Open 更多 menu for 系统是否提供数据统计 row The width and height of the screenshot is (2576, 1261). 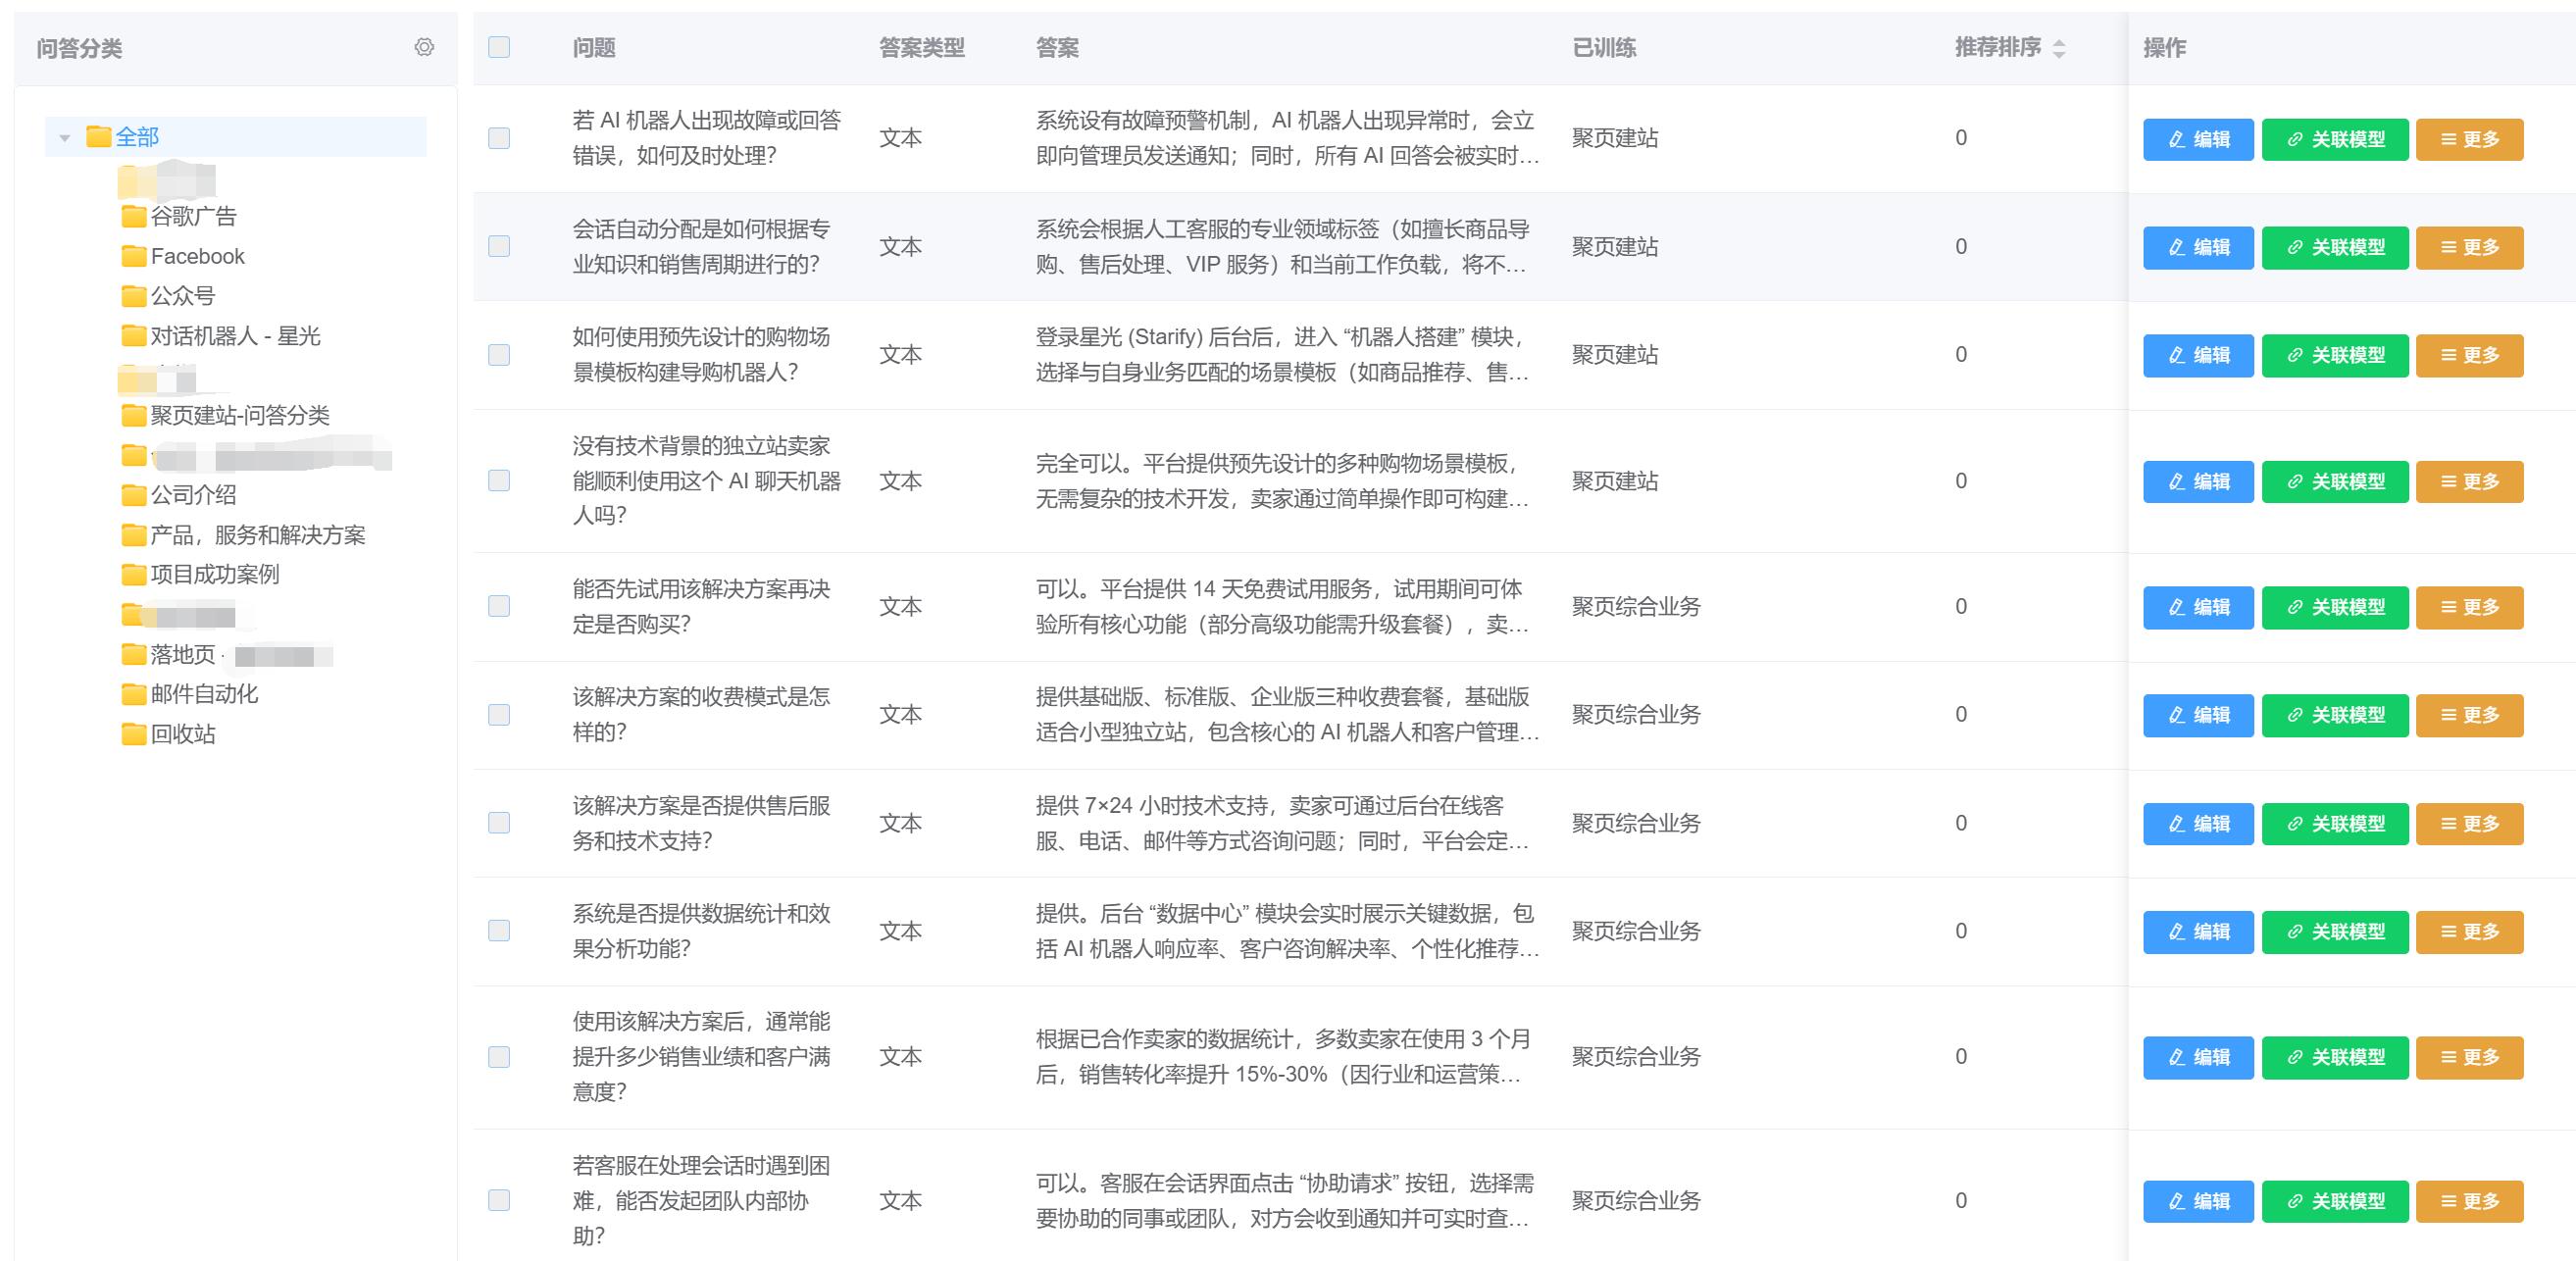click(x=2469, y=931)
